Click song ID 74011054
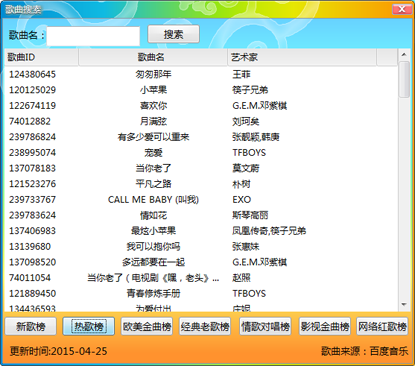Screen dimensions: 415x366 click(30, 278)
